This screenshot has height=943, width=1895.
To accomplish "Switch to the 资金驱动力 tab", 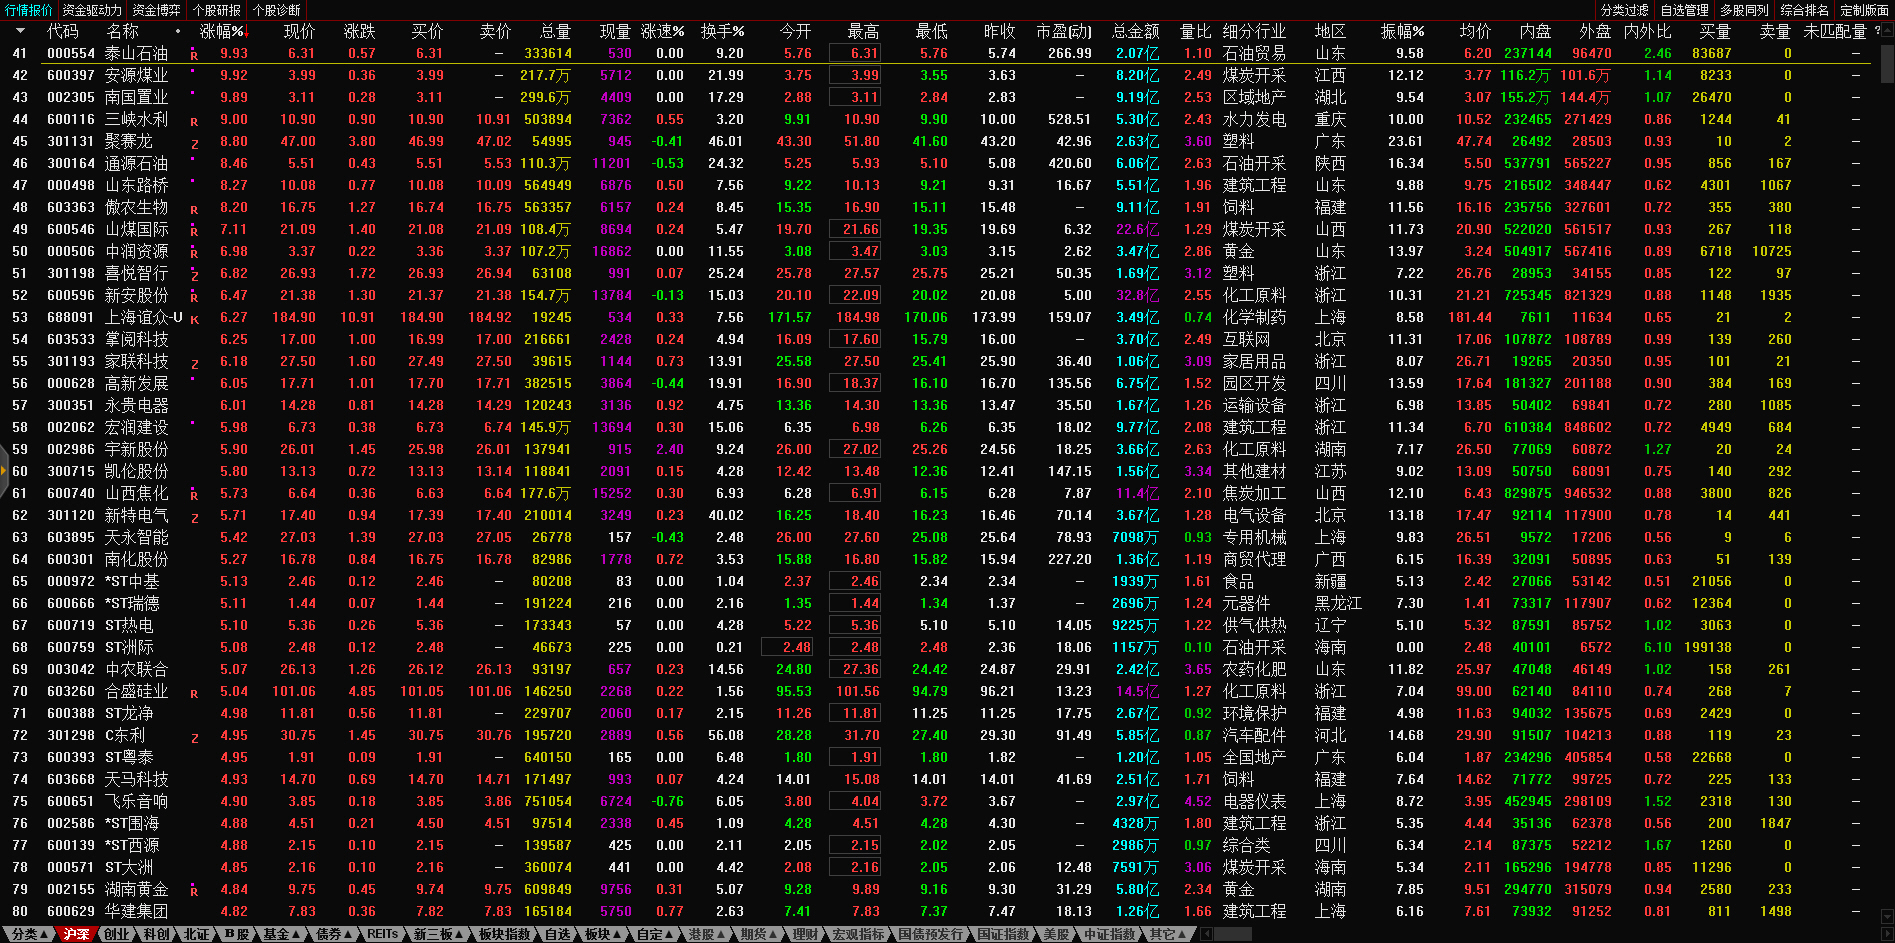I will coord(92,10).
